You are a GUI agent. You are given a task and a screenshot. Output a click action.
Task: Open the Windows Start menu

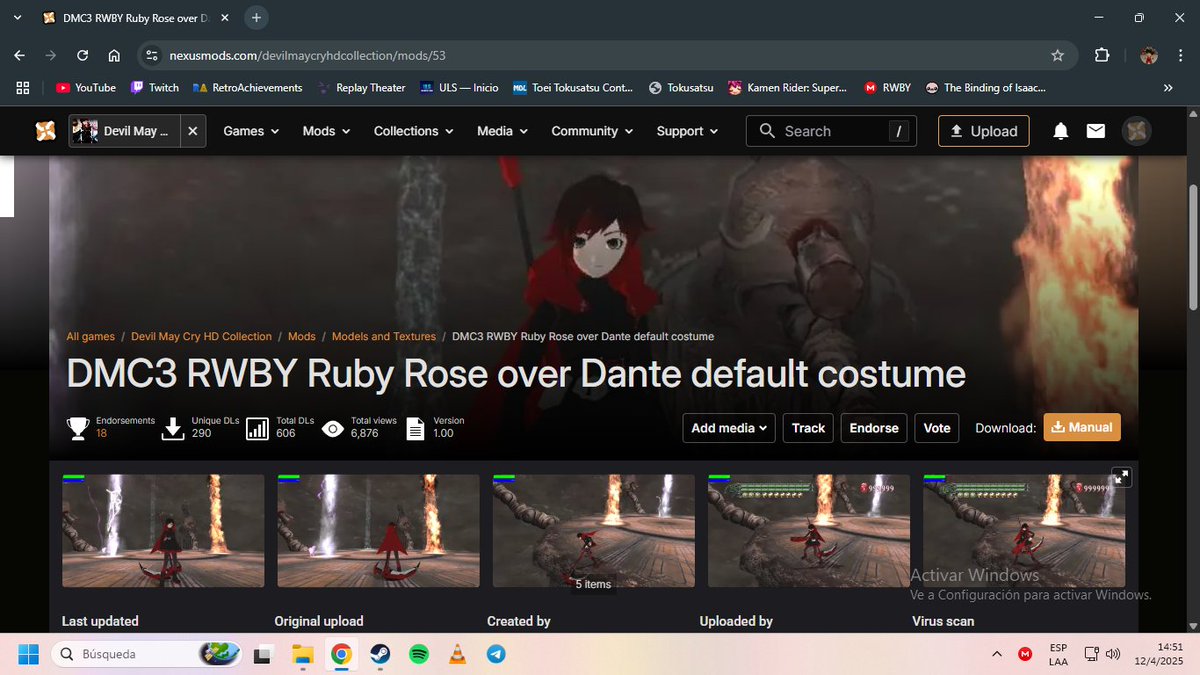[x=27, y=654]
